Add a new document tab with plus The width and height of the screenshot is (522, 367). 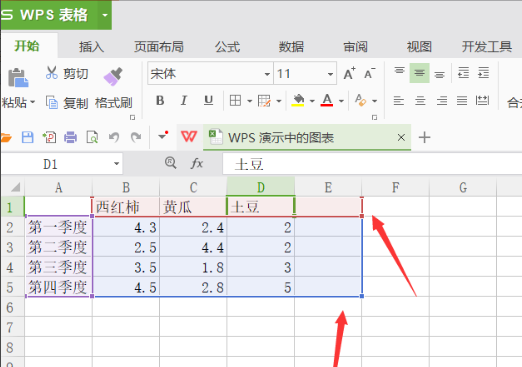pyautogui.click(x=424, y=137)
